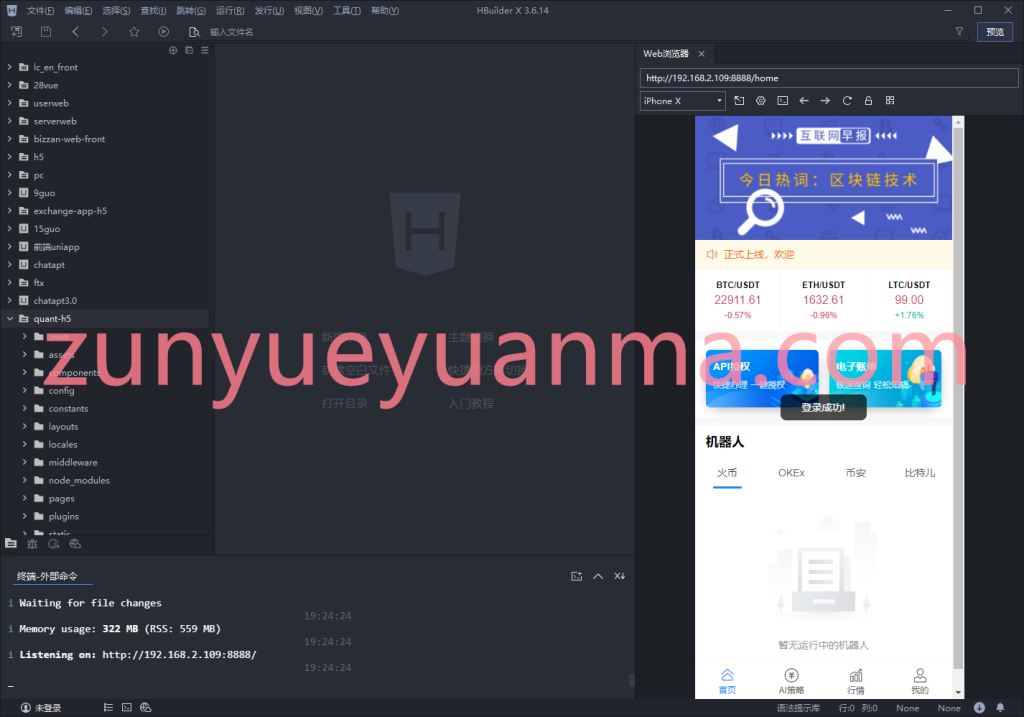This screenshot has width=1024, height=717.
Task: Click the QR code icon in browser toolbar
Action: click(x=890, y=101)
